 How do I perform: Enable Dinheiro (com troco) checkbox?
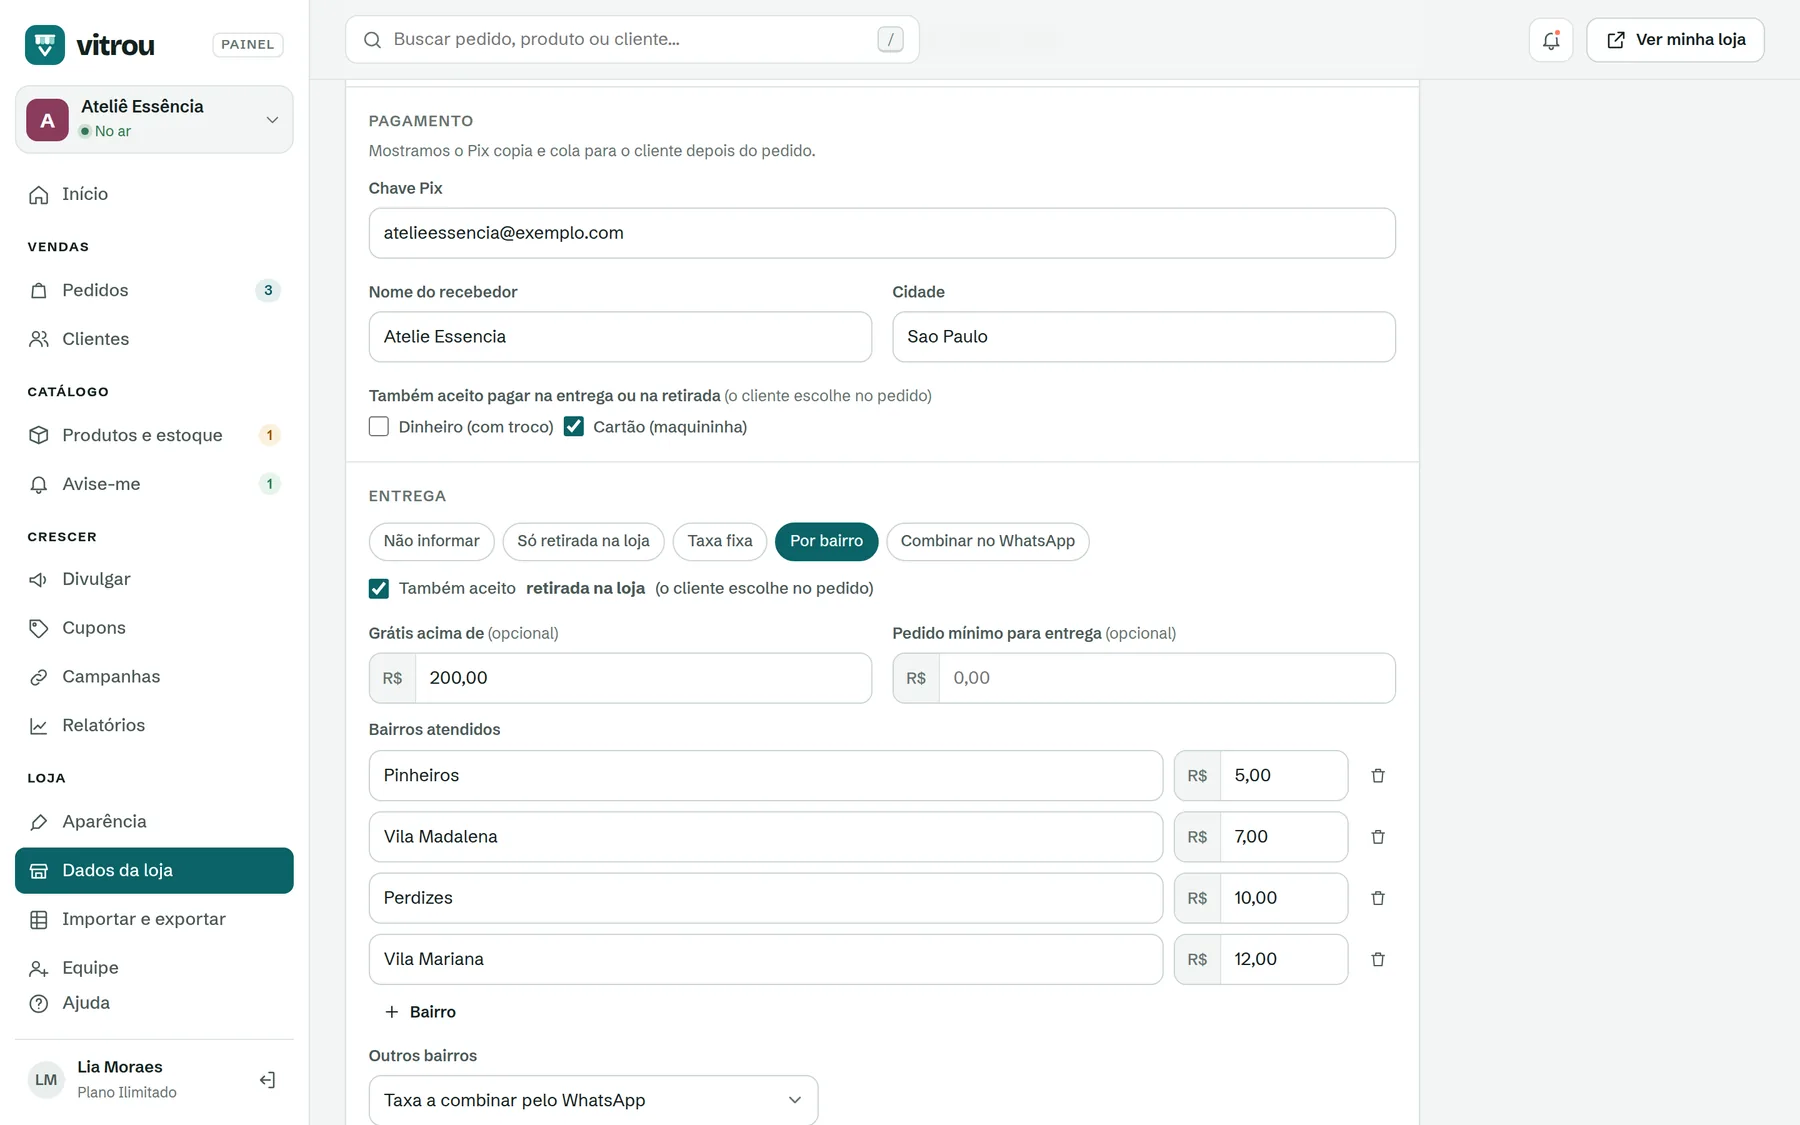pos(379,427)
